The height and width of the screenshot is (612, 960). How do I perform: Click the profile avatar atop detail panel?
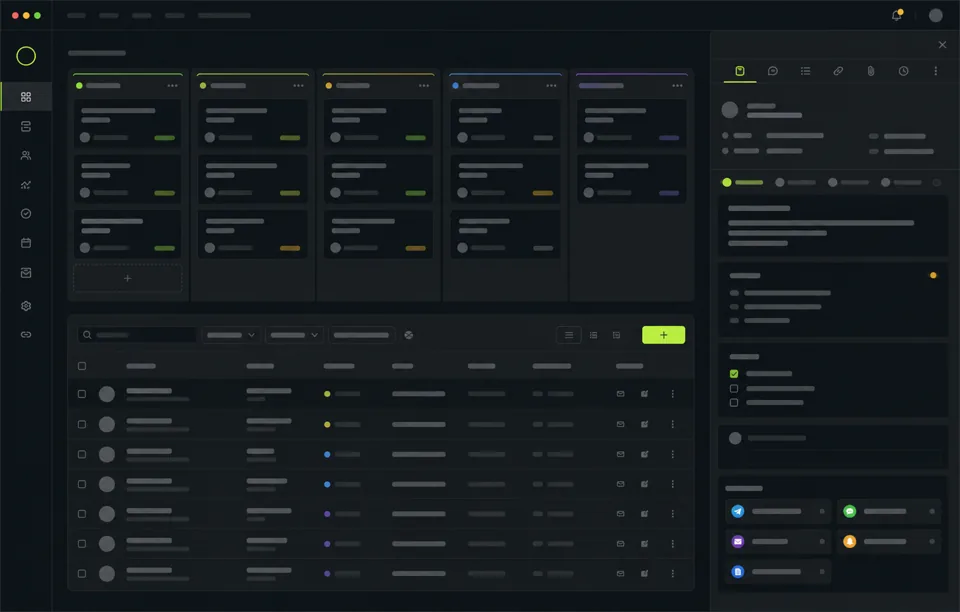(730, 110)
